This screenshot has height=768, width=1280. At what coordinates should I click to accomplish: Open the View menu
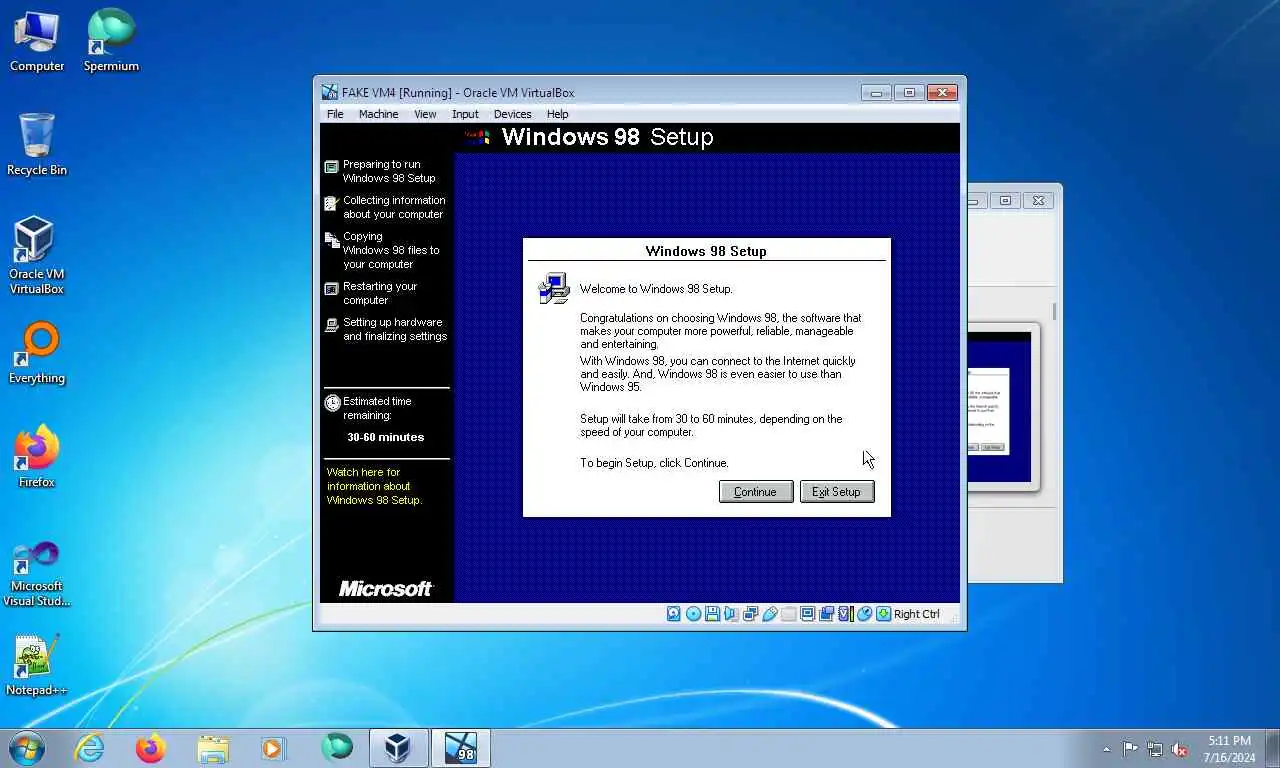tap(425, 114)
